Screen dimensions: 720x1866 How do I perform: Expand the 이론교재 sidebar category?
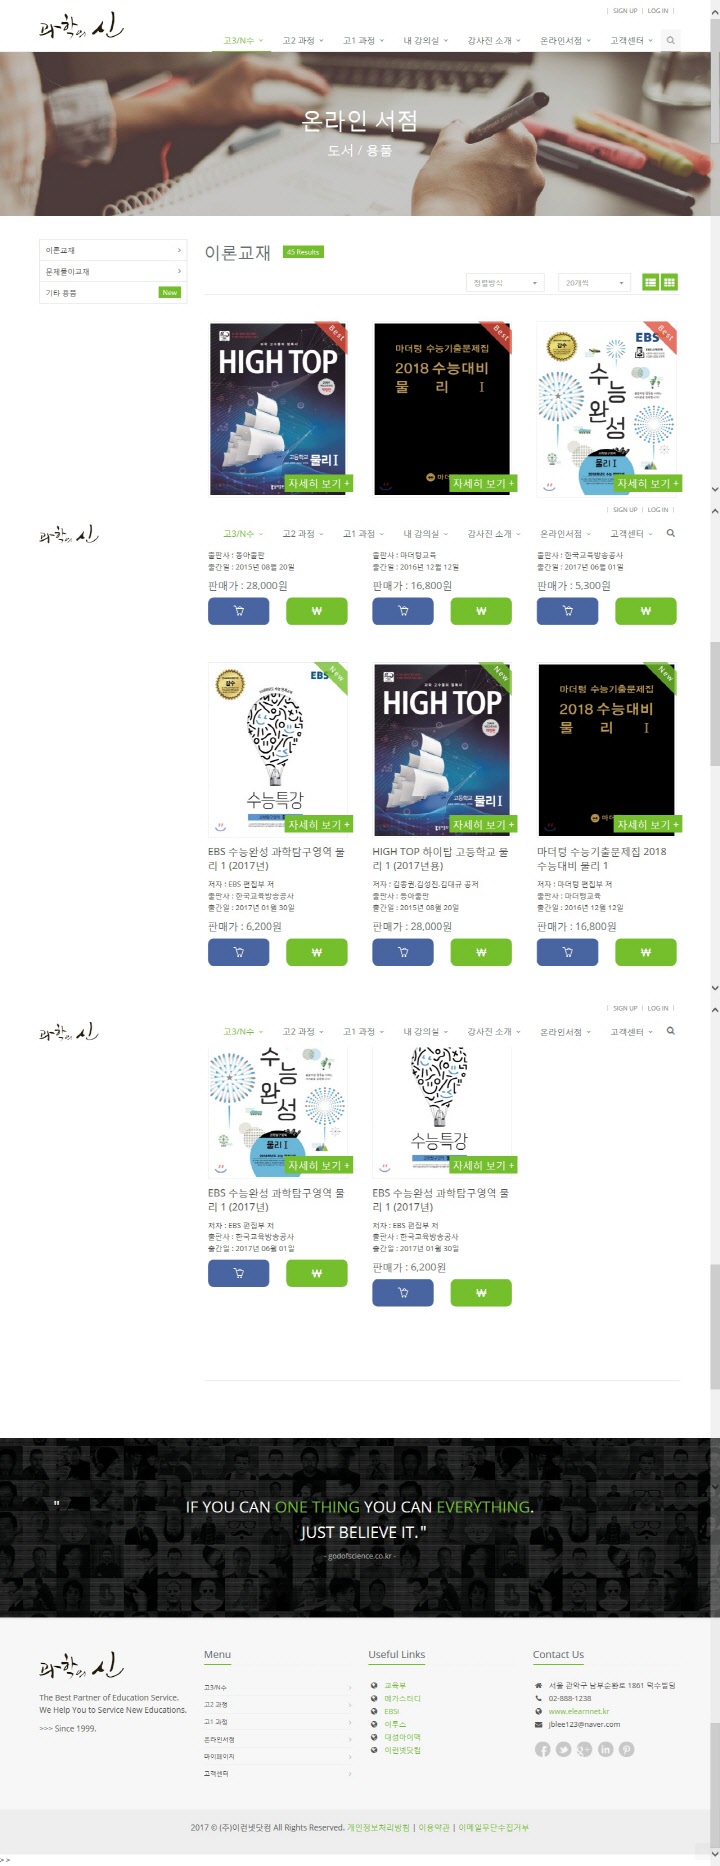[113, 250]
